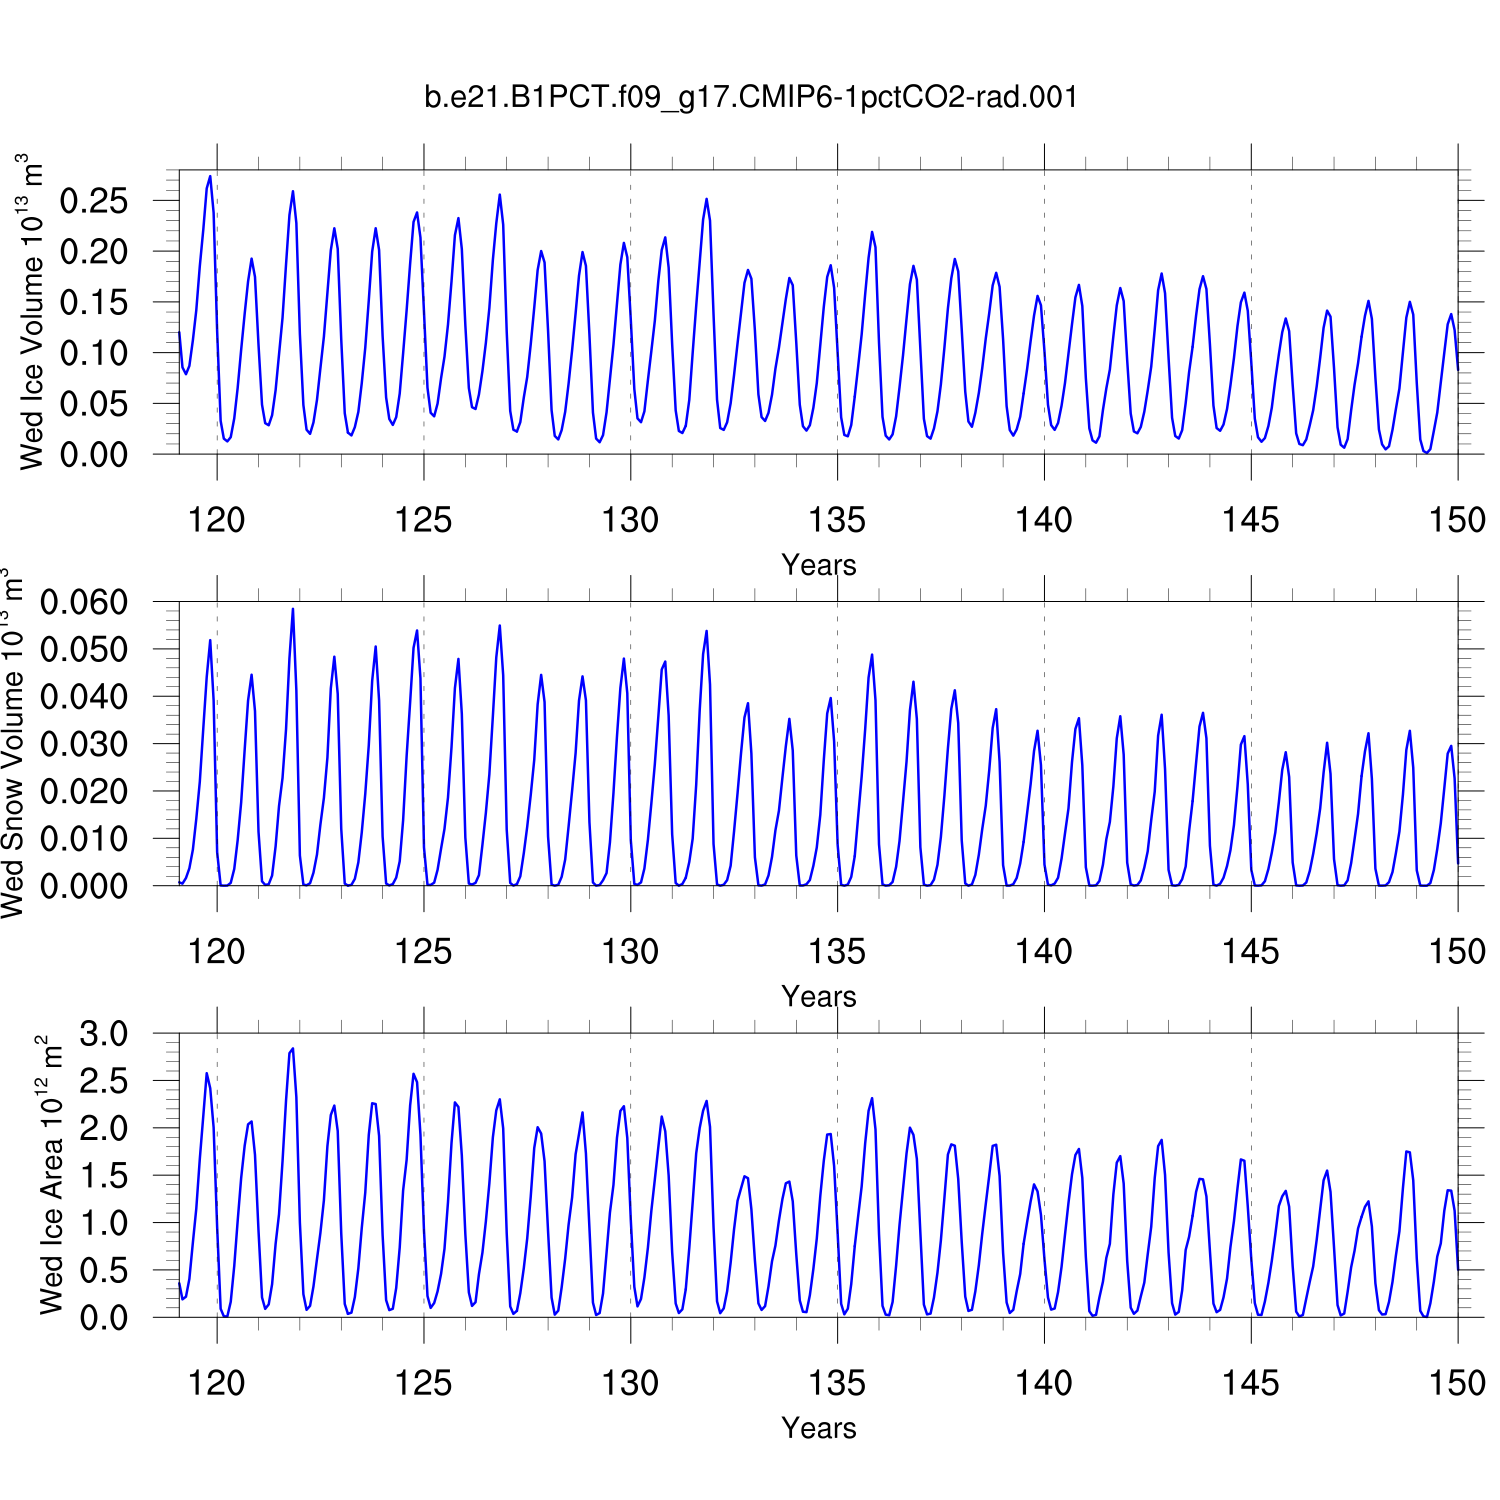Click the Wed Snow Volume y-axis label
Viewport: 1500px width, 1500px height.
pos(12,743)
